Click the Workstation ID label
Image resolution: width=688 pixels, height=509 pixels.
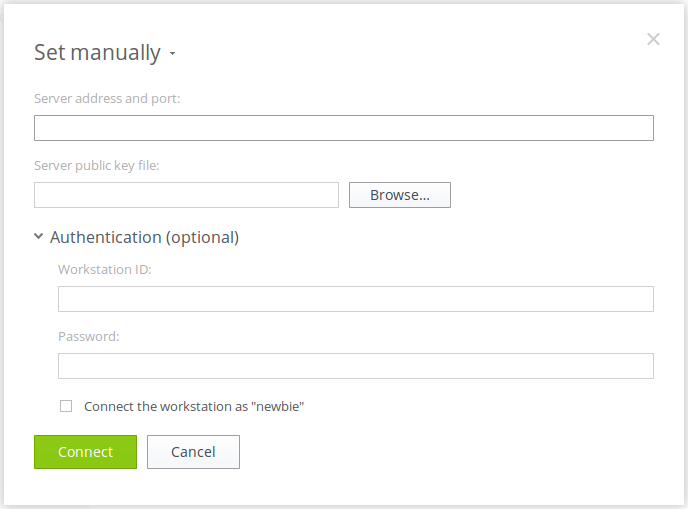click(x=105, y=270)
